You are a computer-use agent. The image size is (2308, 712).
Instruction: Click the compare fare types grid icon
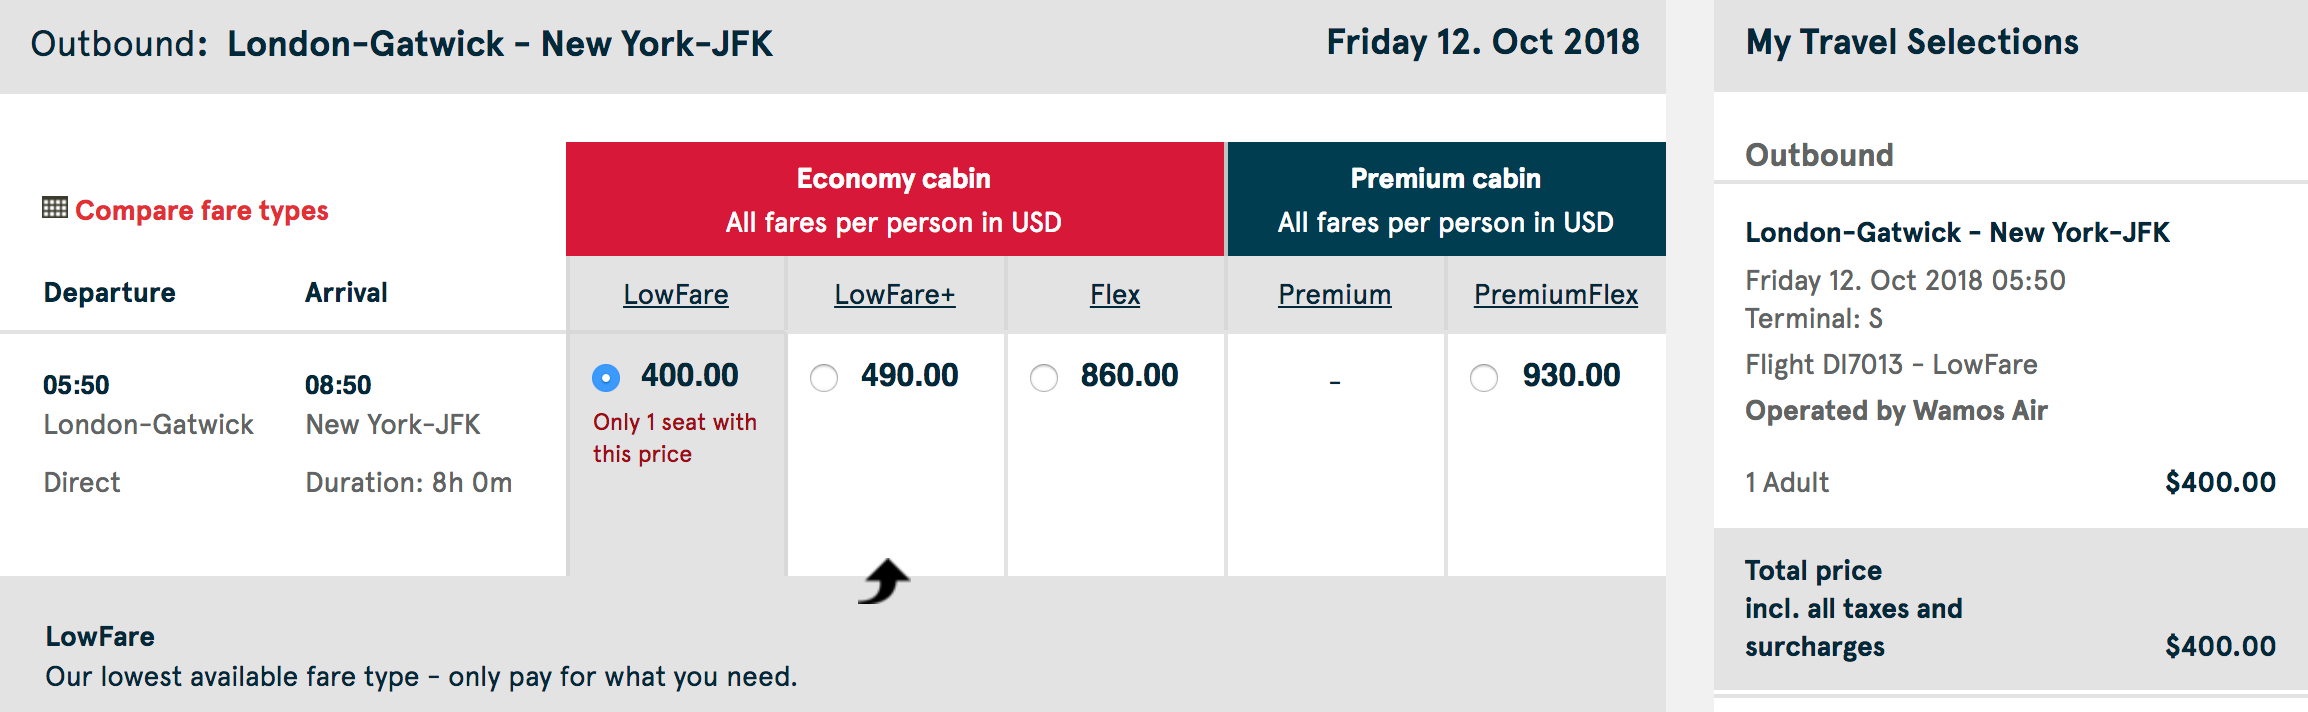pyautogui.click(x=54, y=208)
